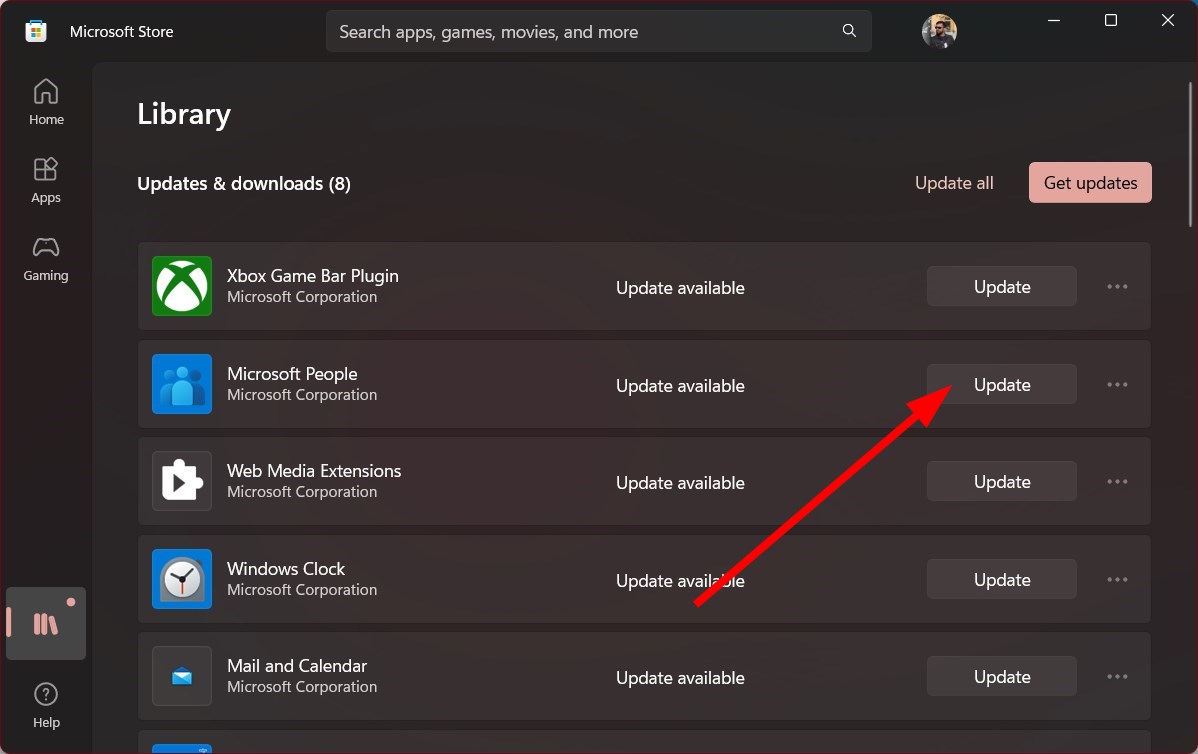Click the Microsoft Store logo icon
This screenshot has height=754, width=1198.
coord(35,30)
